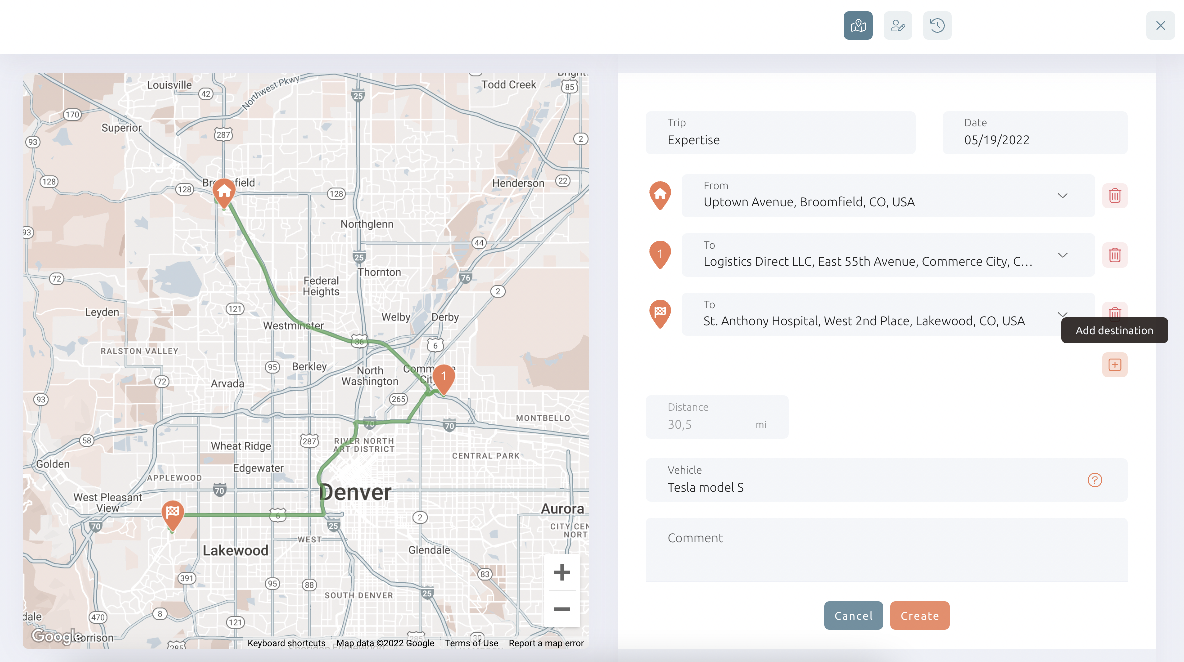Click the Federal Heights label on map

pyautogui.click(x=322, y=286)
